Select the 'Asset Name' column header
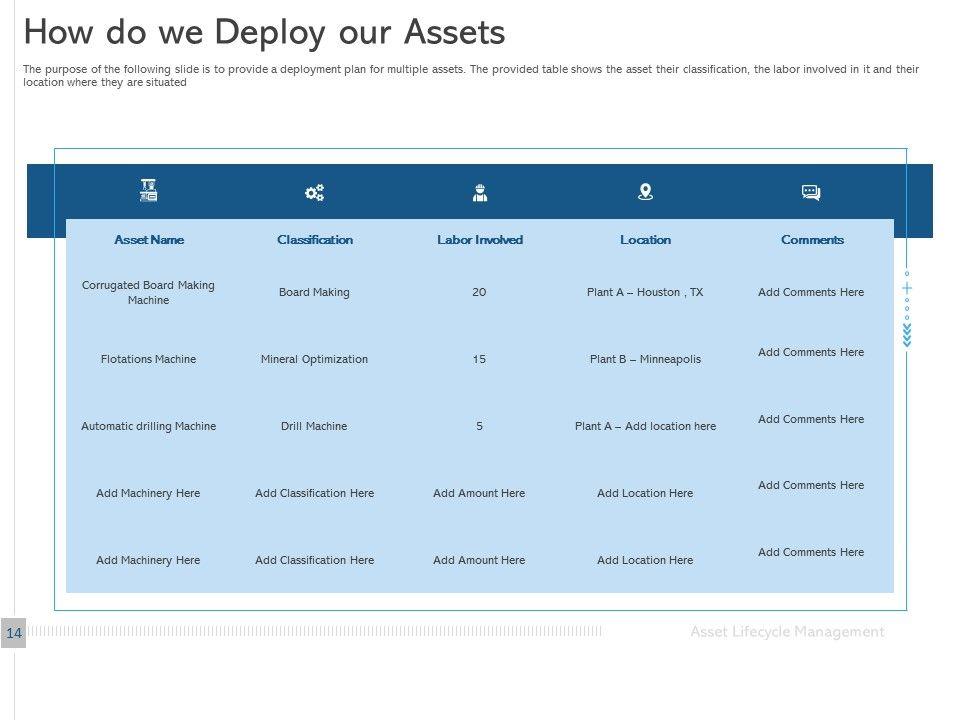 tap(149, 240)
